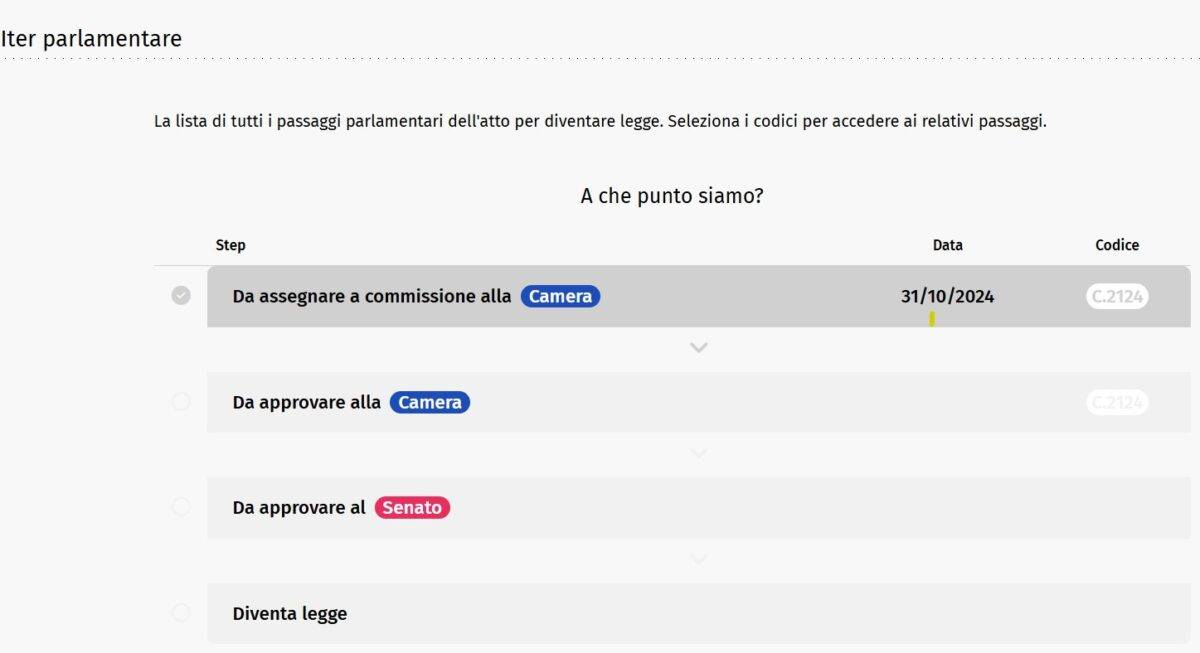Open the faded C.2124 code in the second row

pos(1117,402)
